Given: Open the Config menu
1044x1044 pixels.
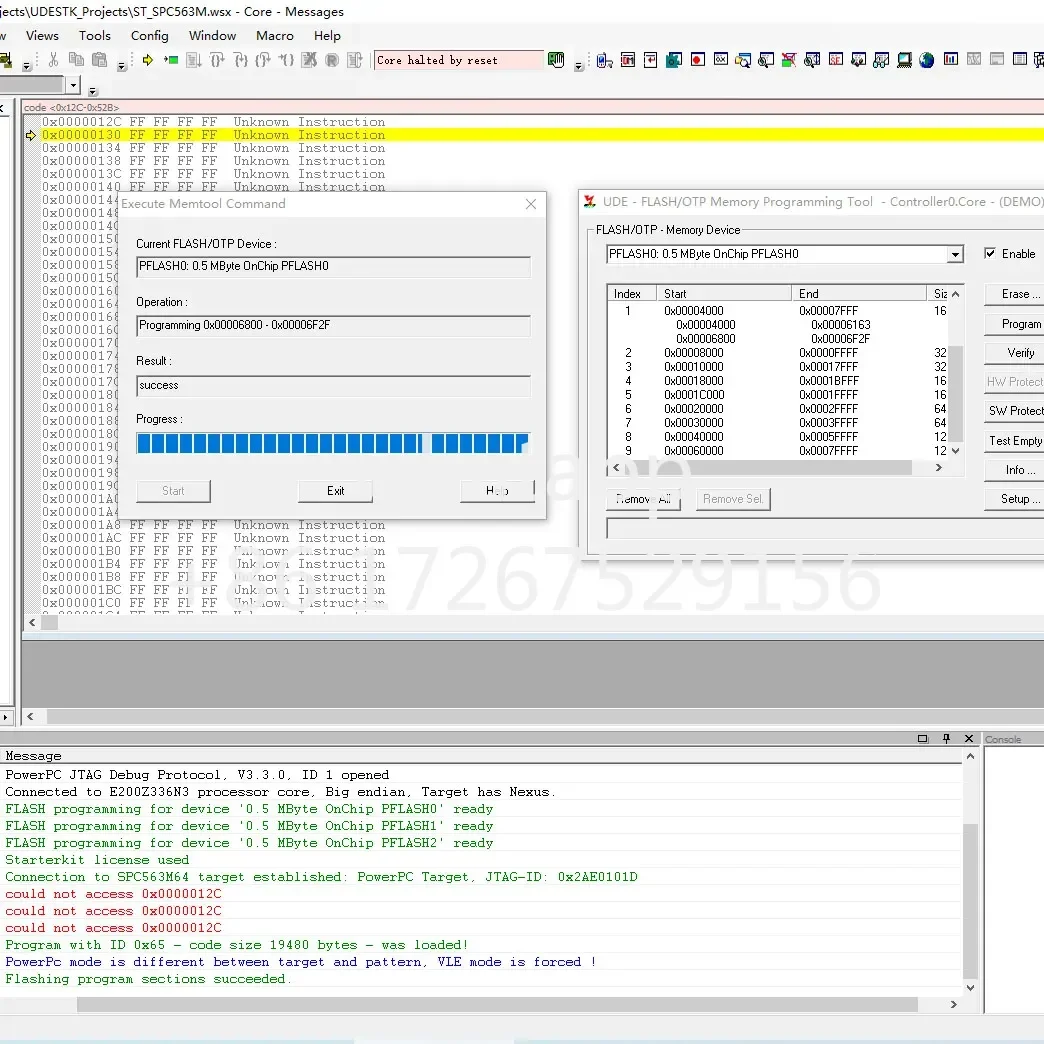Looking at the screenshot, I should click(149, 35).
